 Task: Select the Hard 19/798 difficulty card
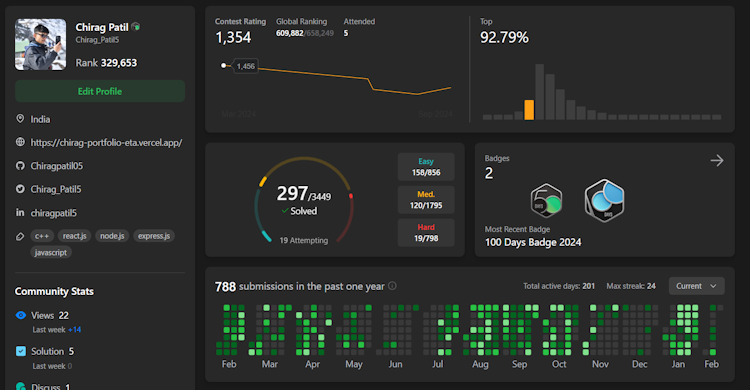pos(426,233)
